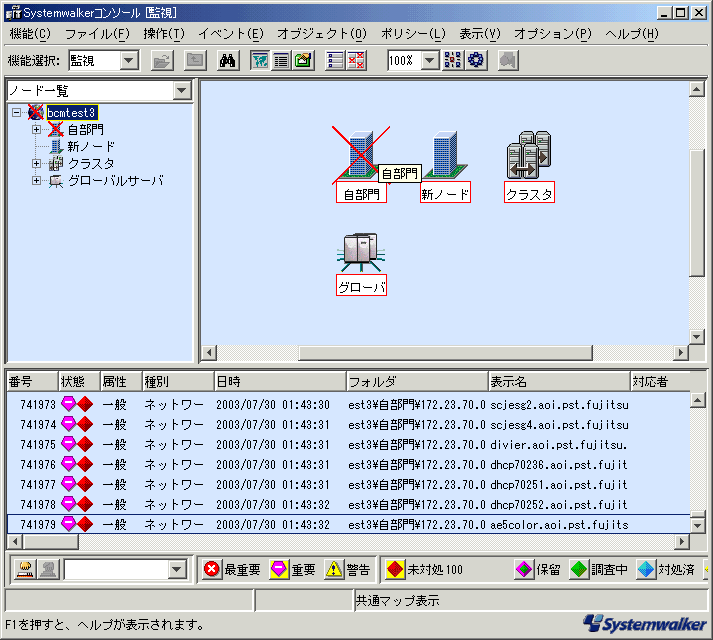Collapse the bcmtest3 tree node
This screenshot has width=713, height=640.
[16, 112]
